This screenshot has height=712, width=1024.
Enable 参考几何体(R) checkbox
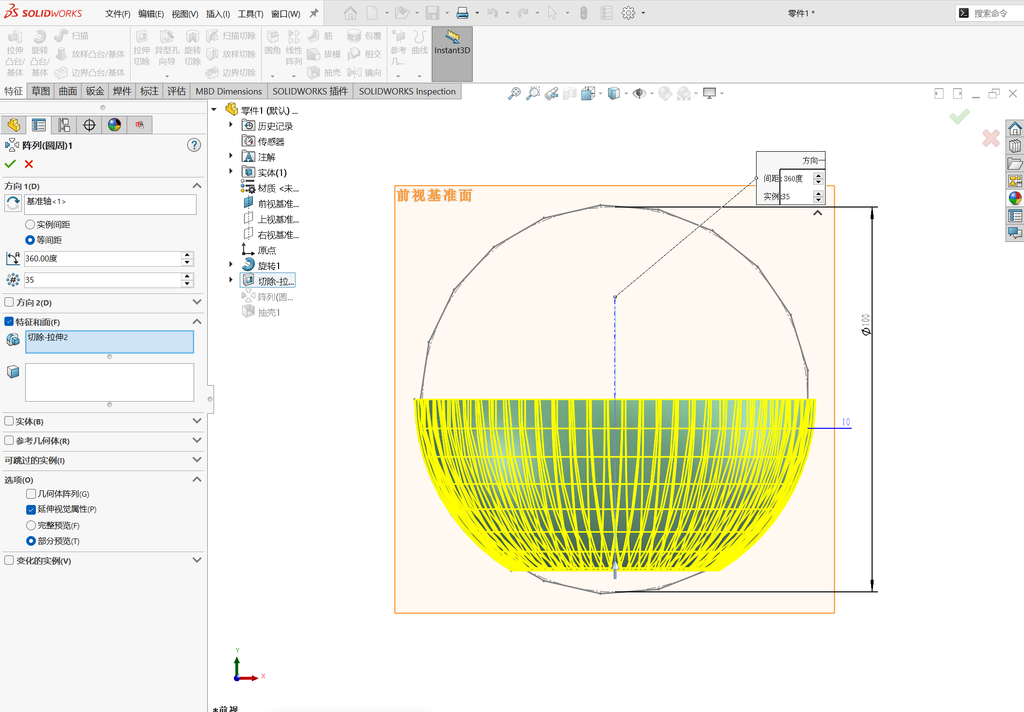coord(9,440)
